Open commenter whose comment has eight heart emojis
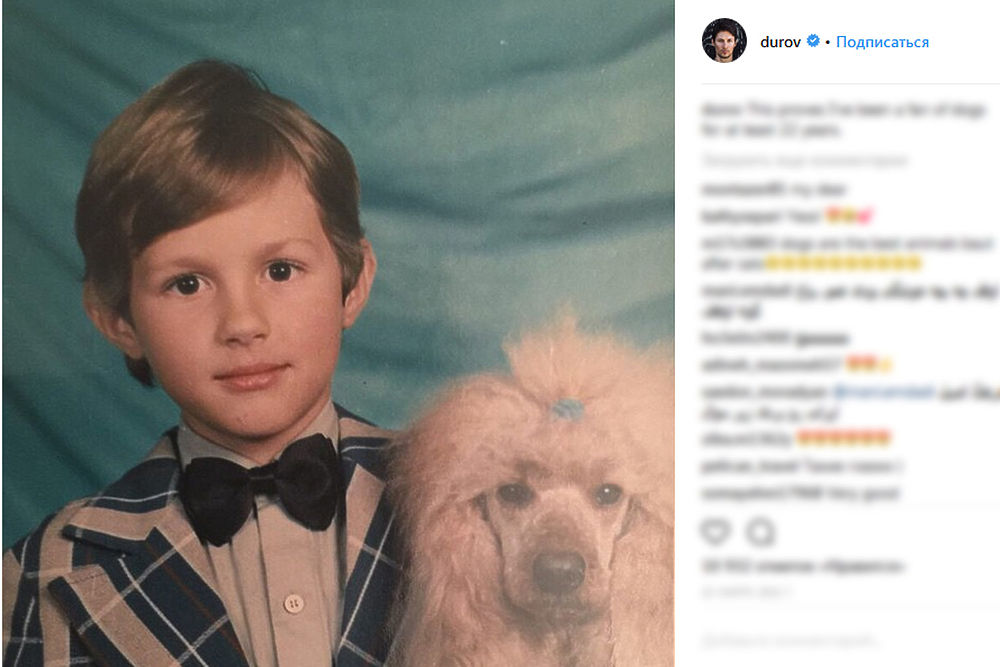 click(746, 439)
